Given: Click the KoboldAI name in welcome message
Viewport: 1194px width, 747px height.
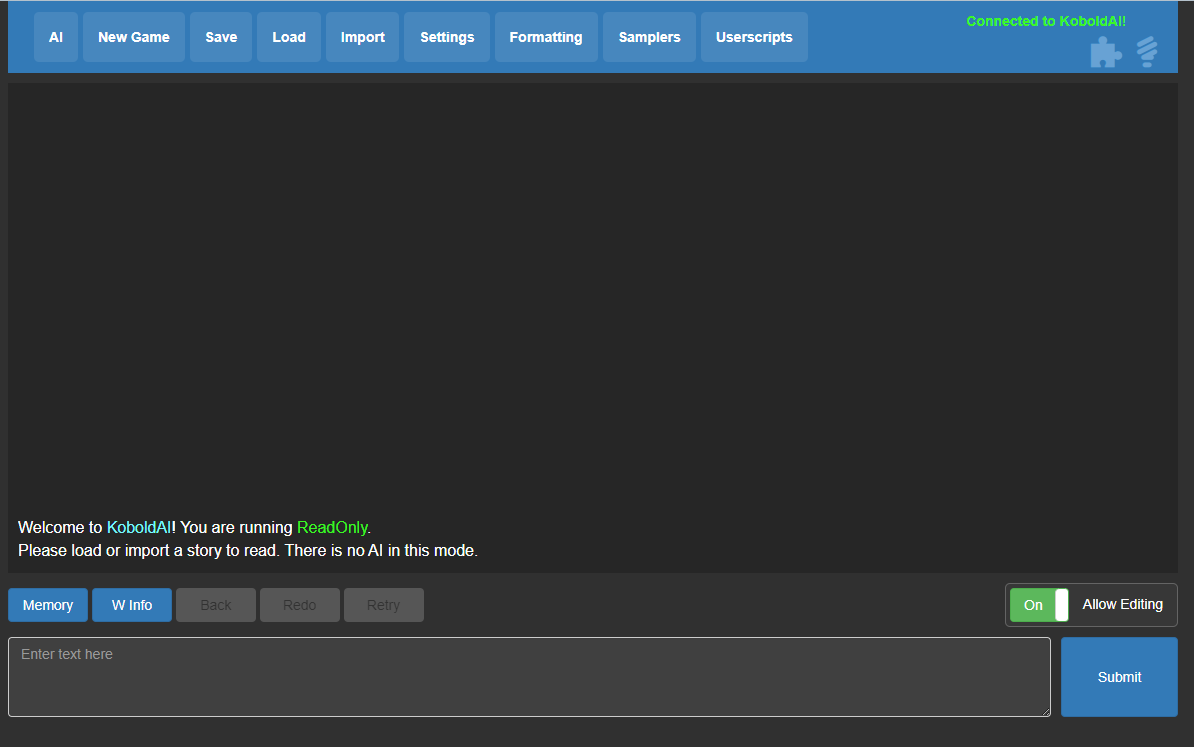Looking at the screenshot, I should (139, 528).
